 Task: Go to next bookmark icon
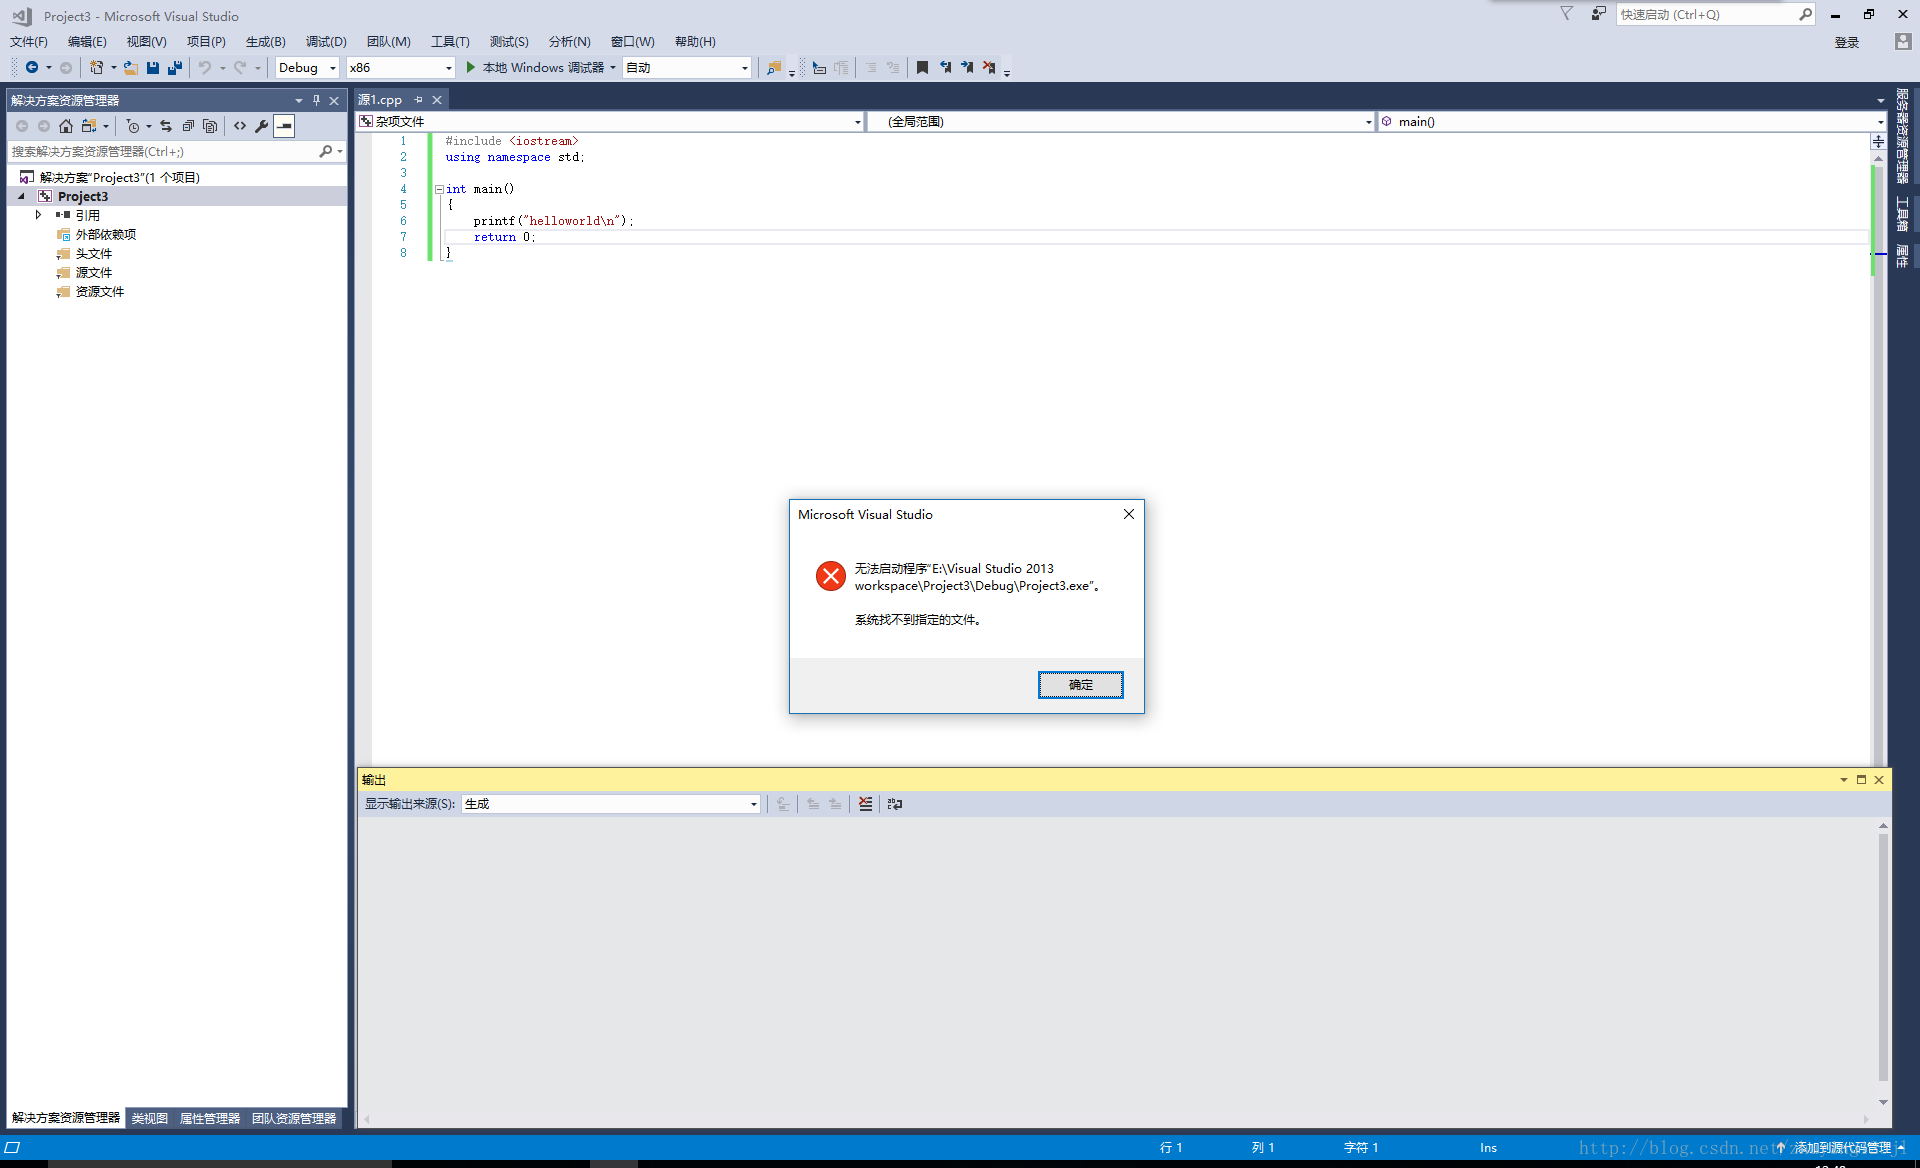coord(967,67)
